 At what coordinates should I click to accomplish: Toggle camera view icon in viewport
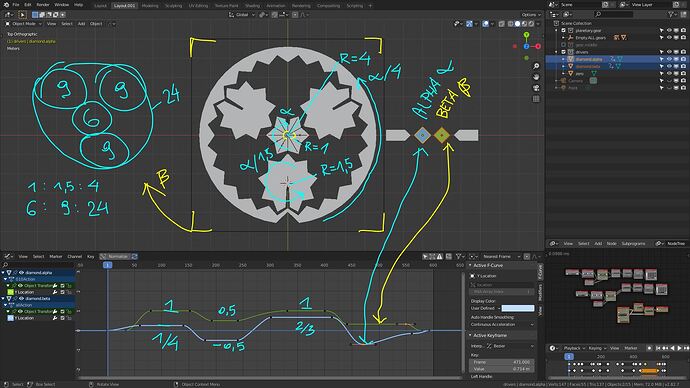tap(536, 88)
